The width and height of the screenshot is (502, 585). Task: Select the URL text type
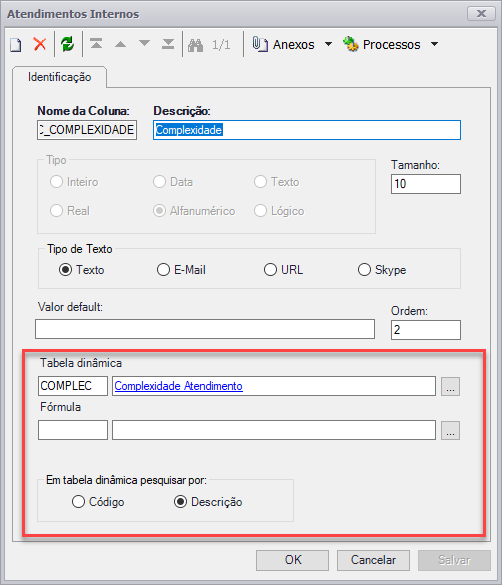coord(270,269)
